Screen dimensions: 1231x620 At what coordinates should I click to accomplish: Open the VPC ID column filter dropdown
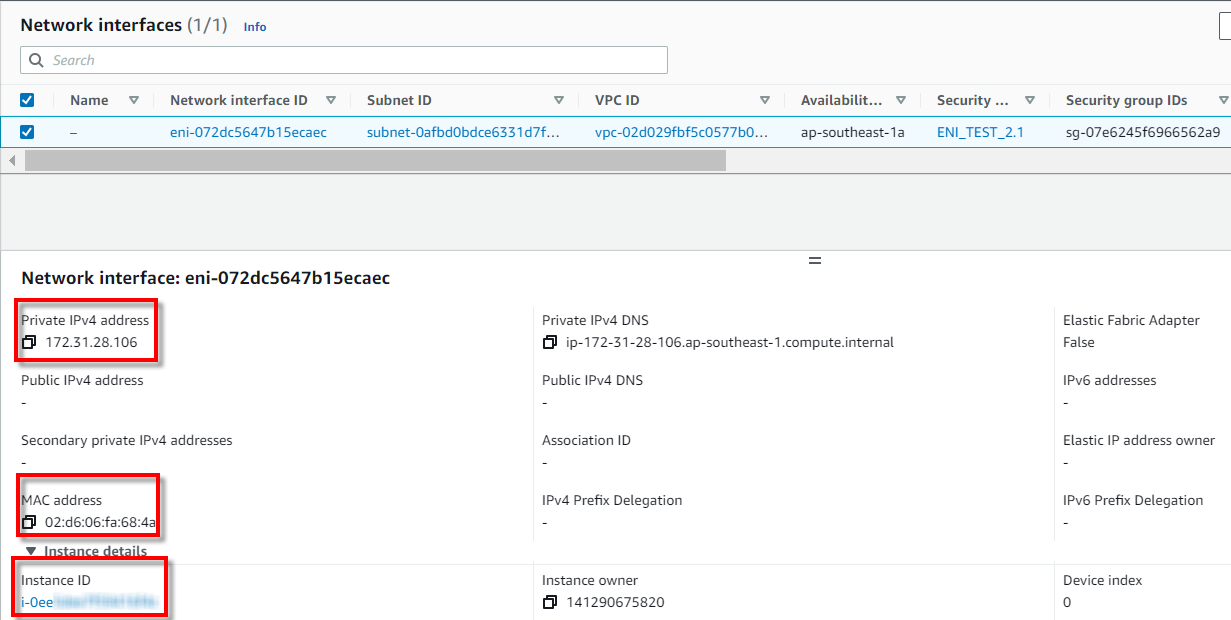pyautogui.click(x=765, y=100)
